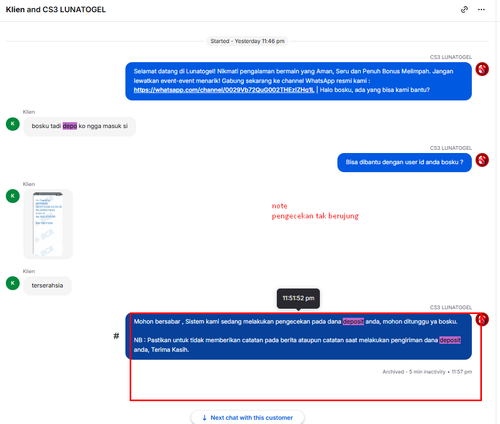Image resolution: width=500 pixels, height=424 pixels.
Task: Click the 'Selamat datang di Lunatogel' welcome message
Action: pyautogui.click(x=298, y=81)
